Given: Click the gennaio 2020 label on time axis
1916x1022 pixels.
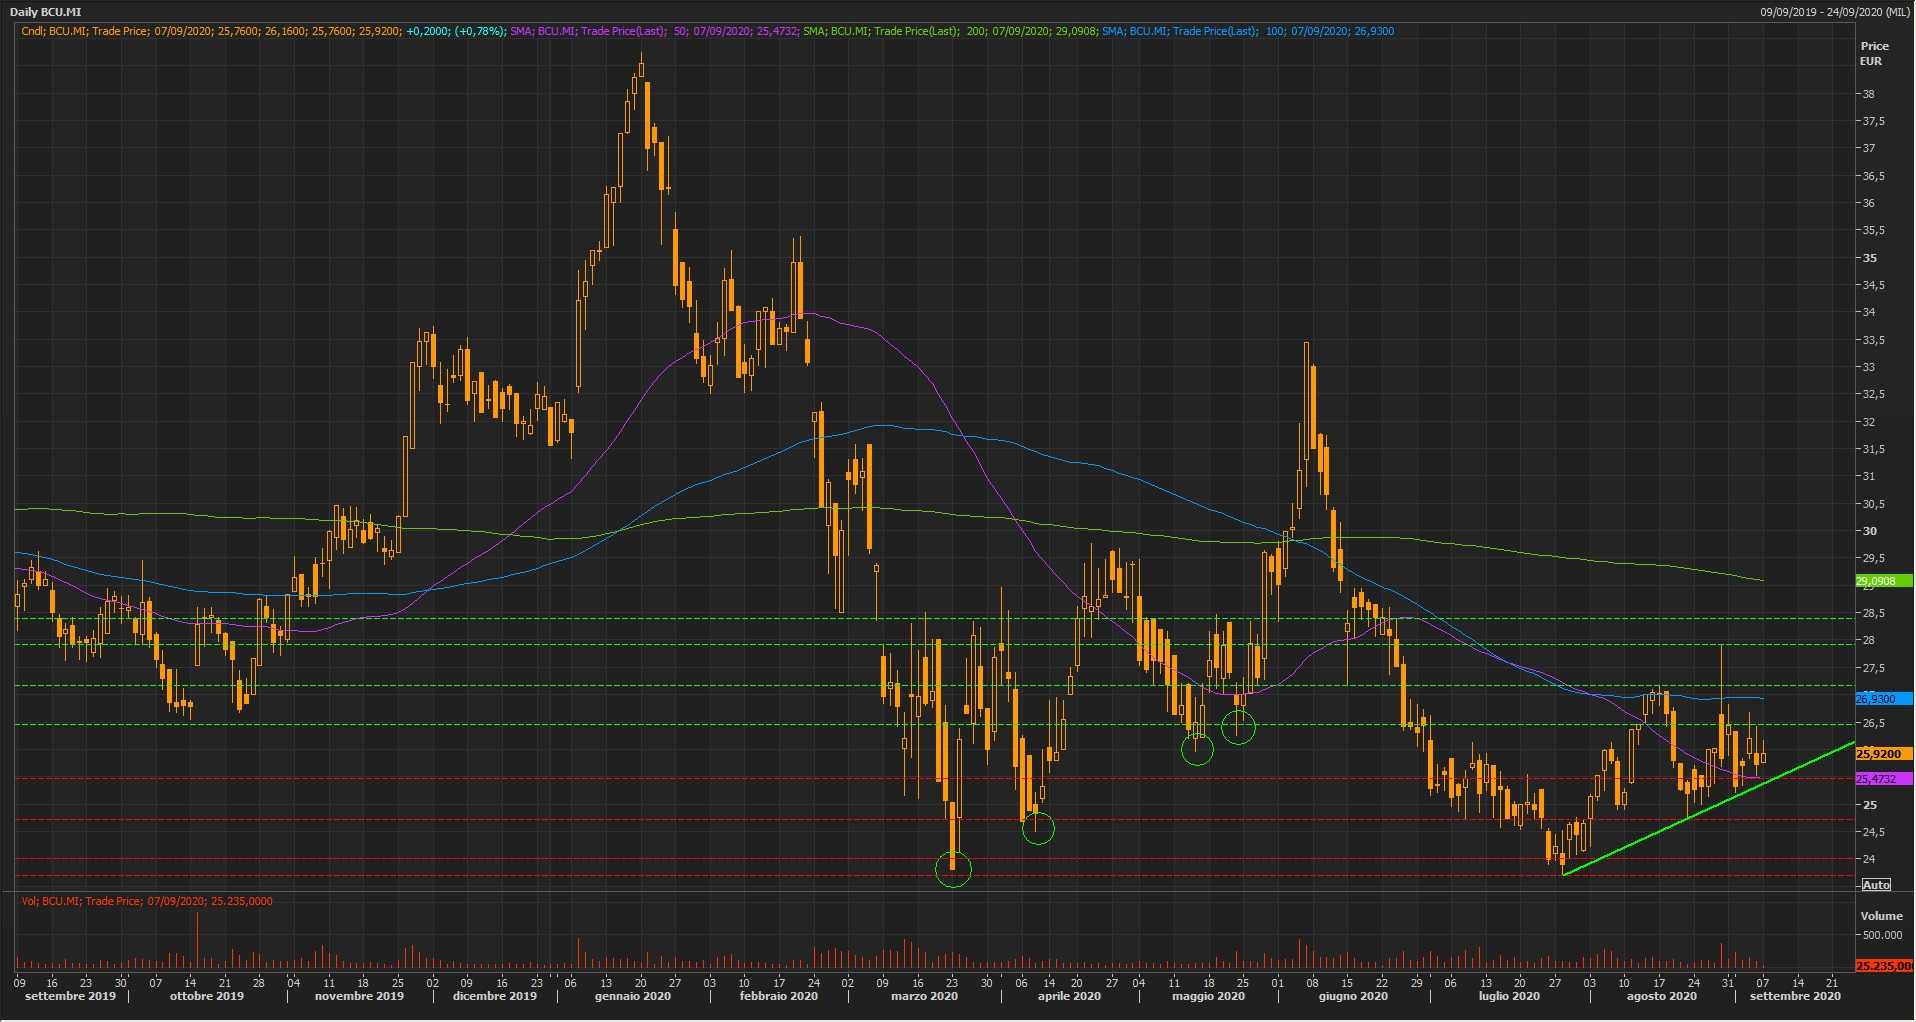Looking at the screenshot, I should [x=632, y=996].
